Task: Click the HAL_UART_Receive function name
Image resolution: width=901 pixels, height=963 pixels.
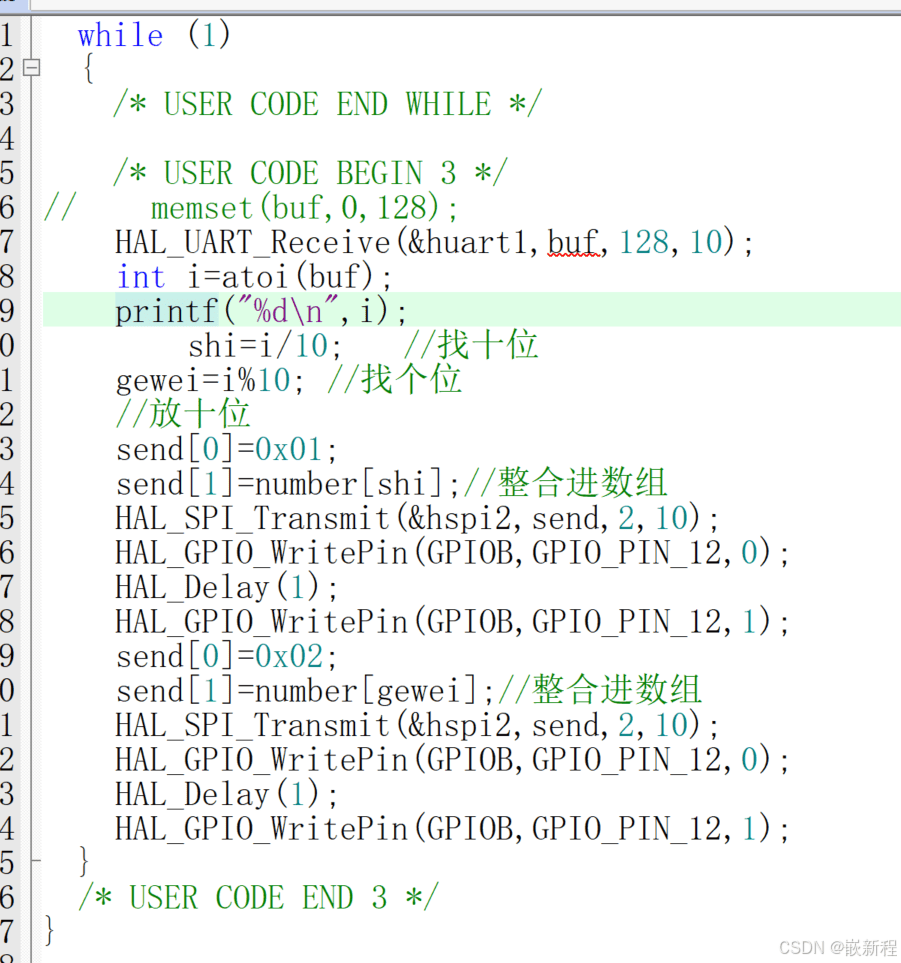Action: click(x=252, y=242)
